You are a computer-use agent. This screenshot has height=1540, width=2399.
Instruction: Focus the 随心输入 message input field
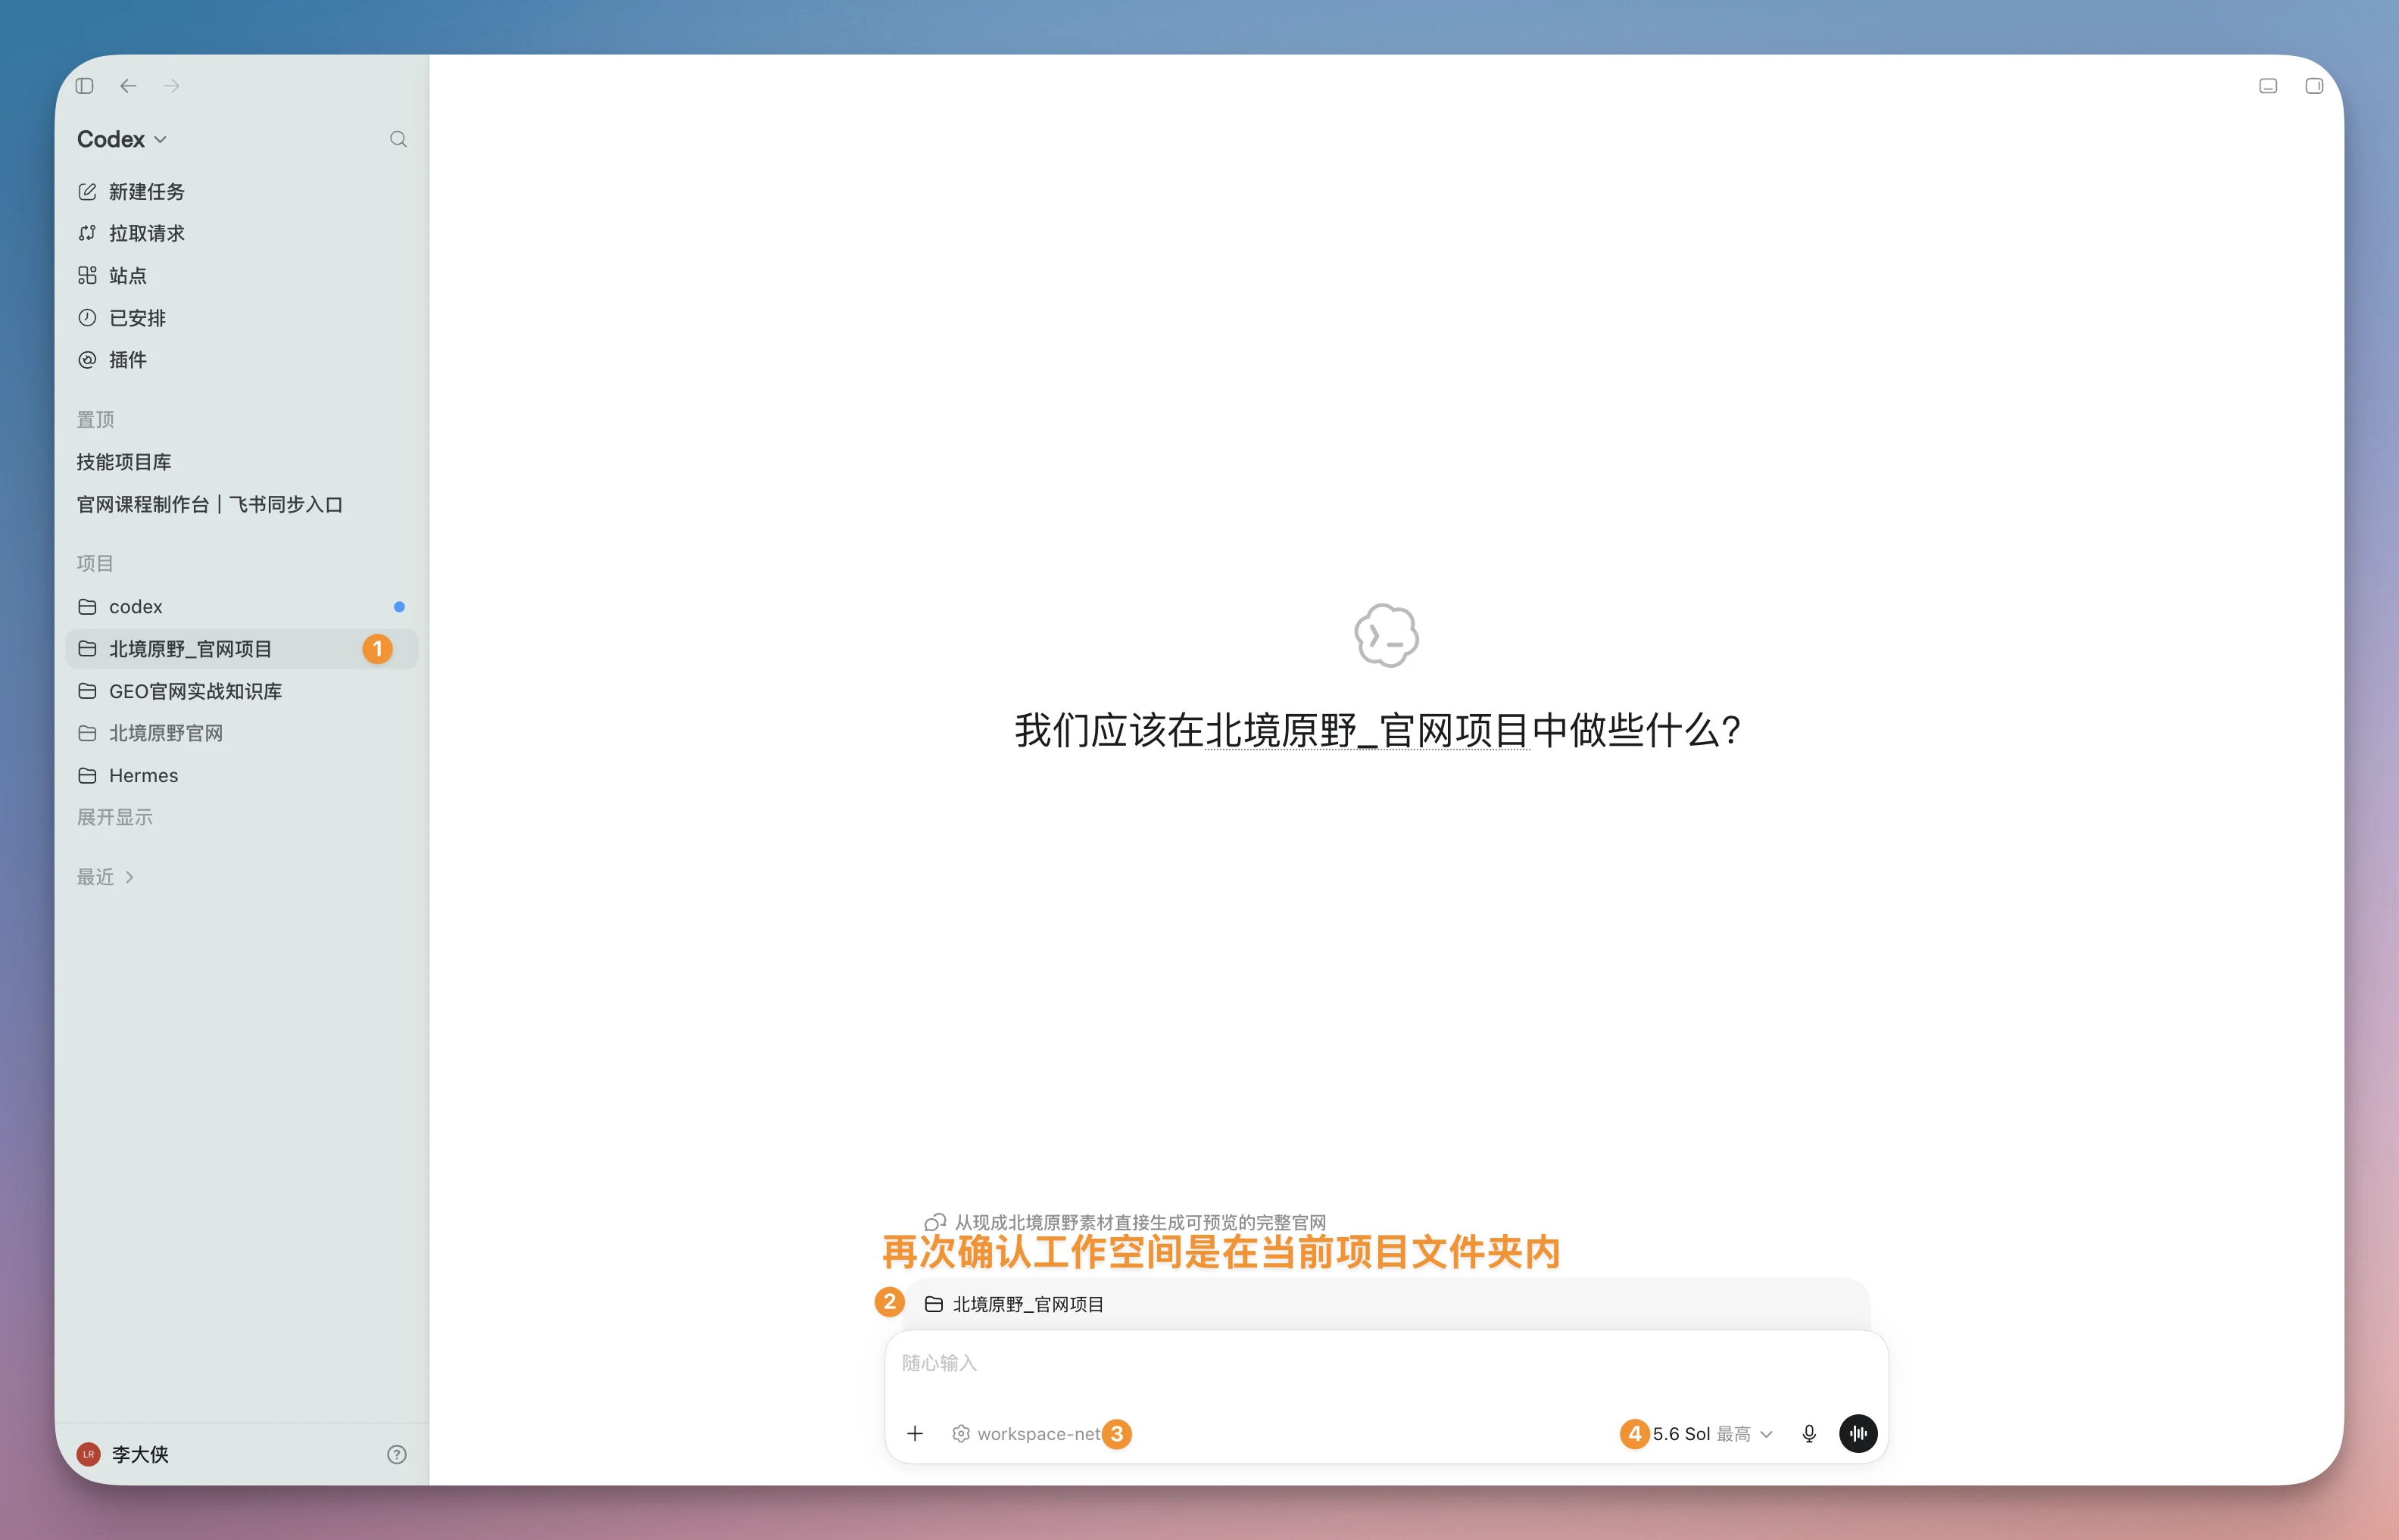click(x=1386, y=1364)
